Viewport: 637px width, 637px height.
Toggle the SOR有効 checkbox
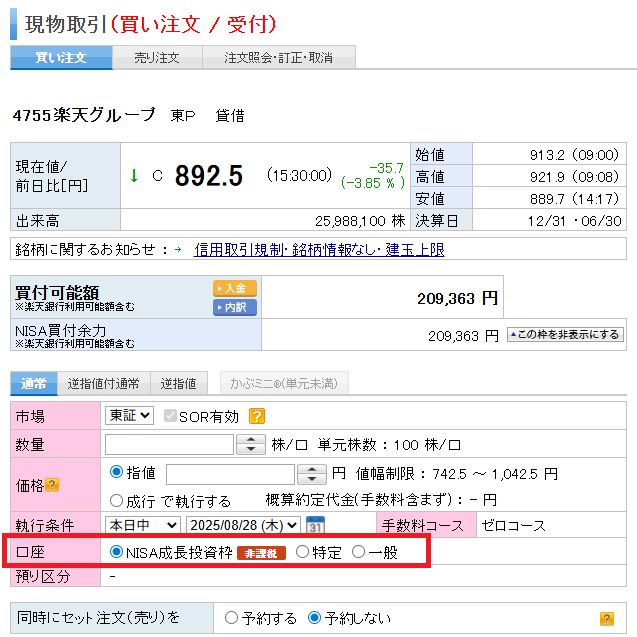tap(170, 416)
